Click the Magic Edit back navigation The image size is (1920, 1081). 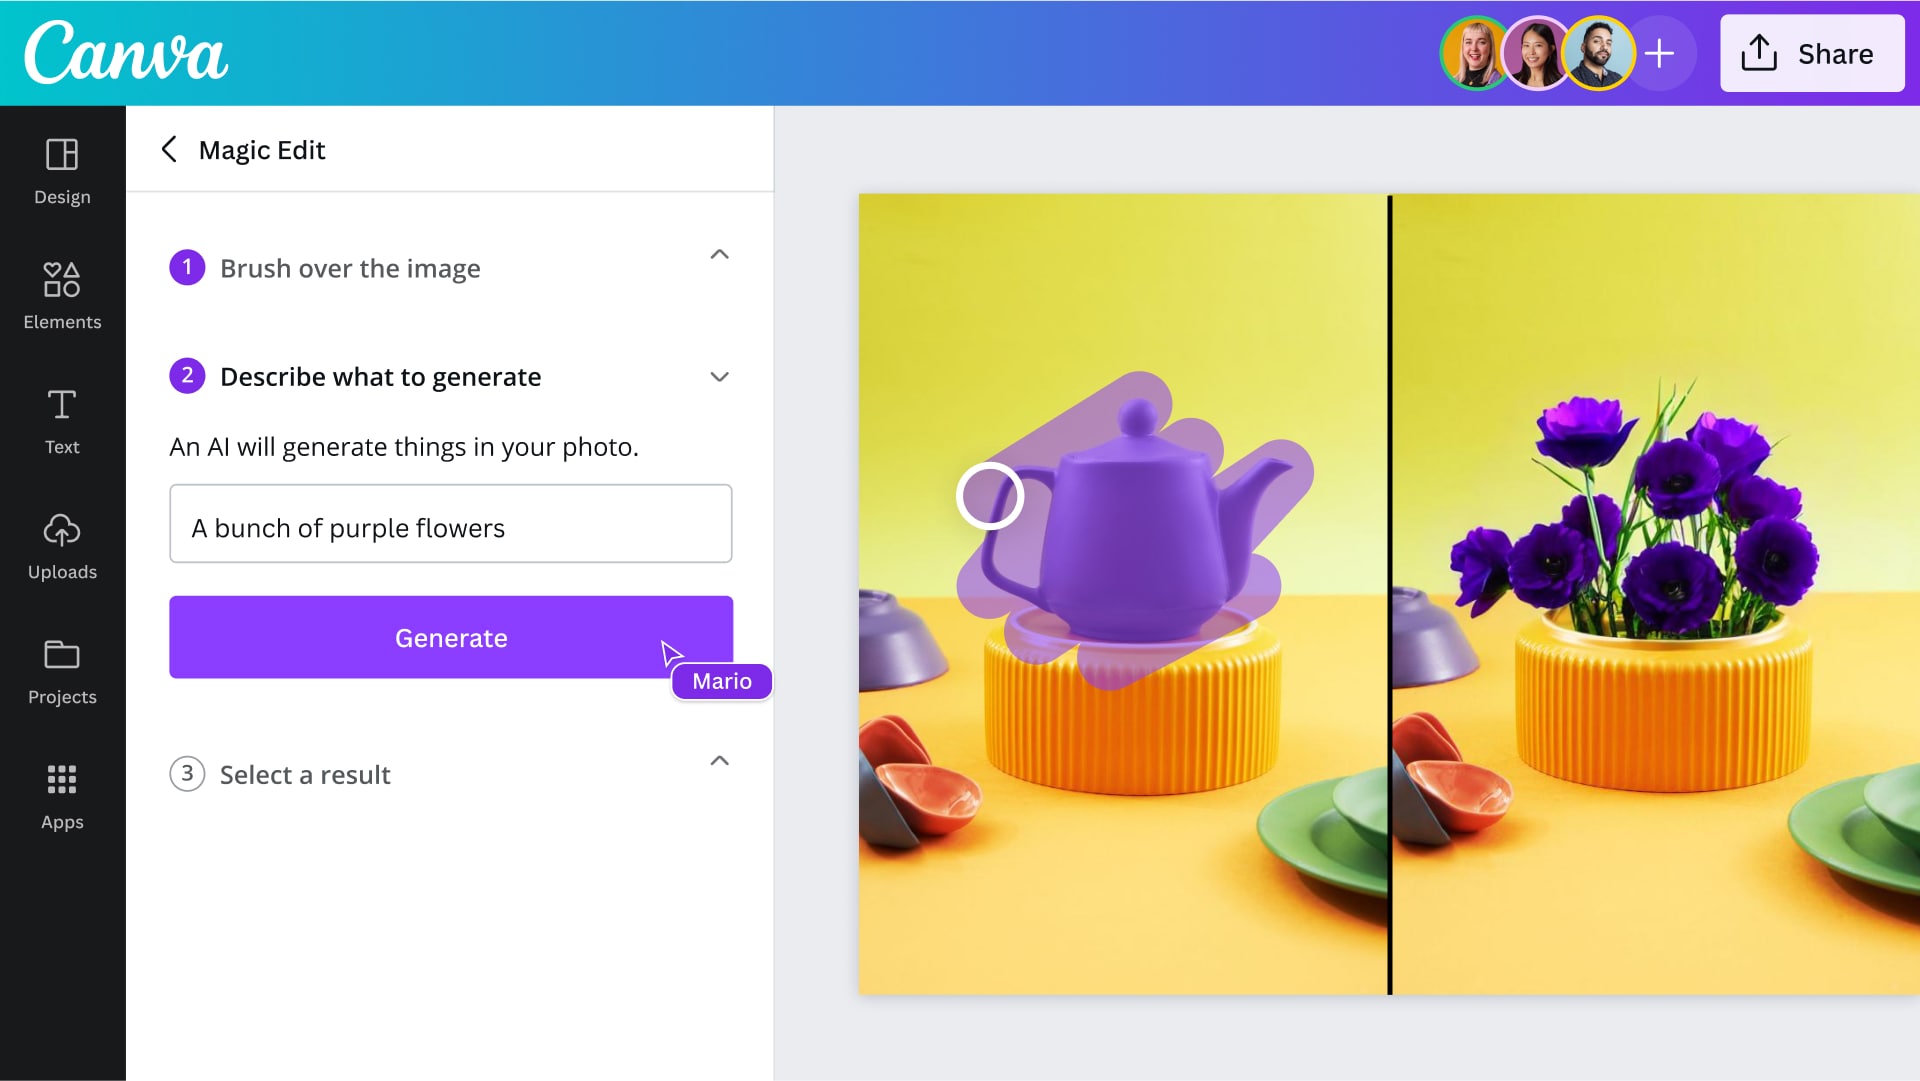(169, 149)
